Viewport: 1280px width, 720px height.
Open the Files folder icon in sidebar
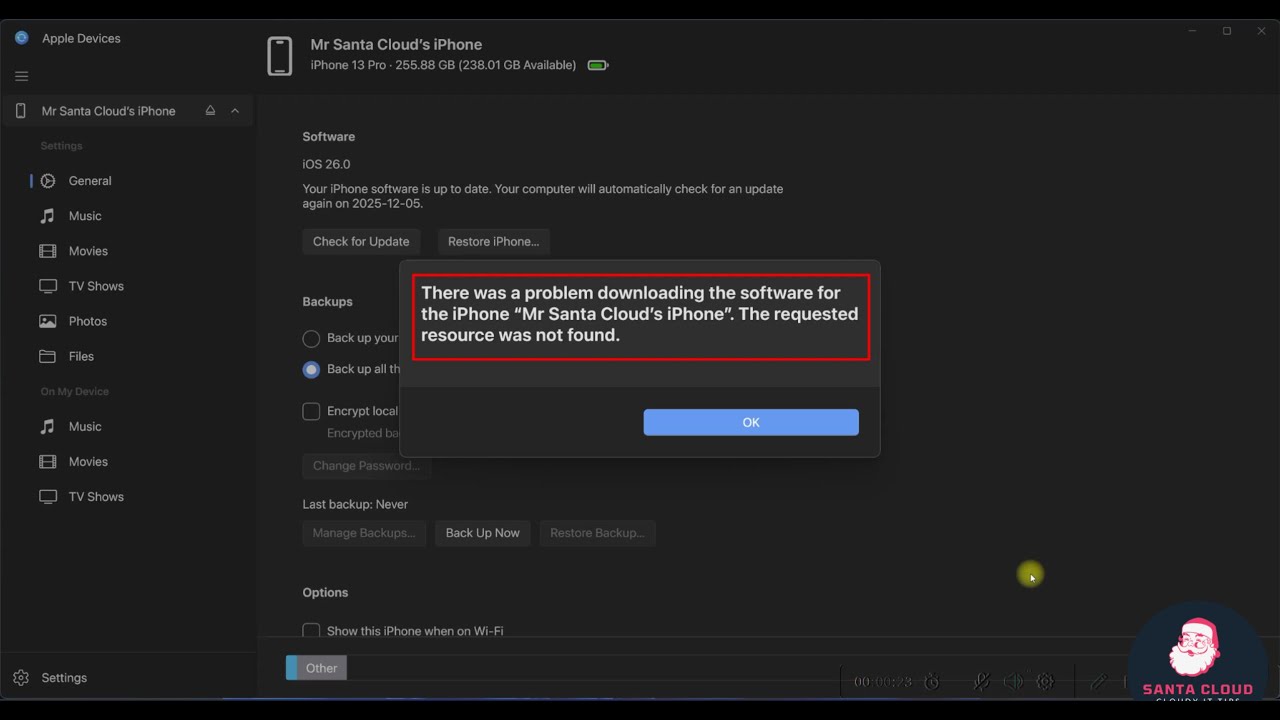[47, 356]
